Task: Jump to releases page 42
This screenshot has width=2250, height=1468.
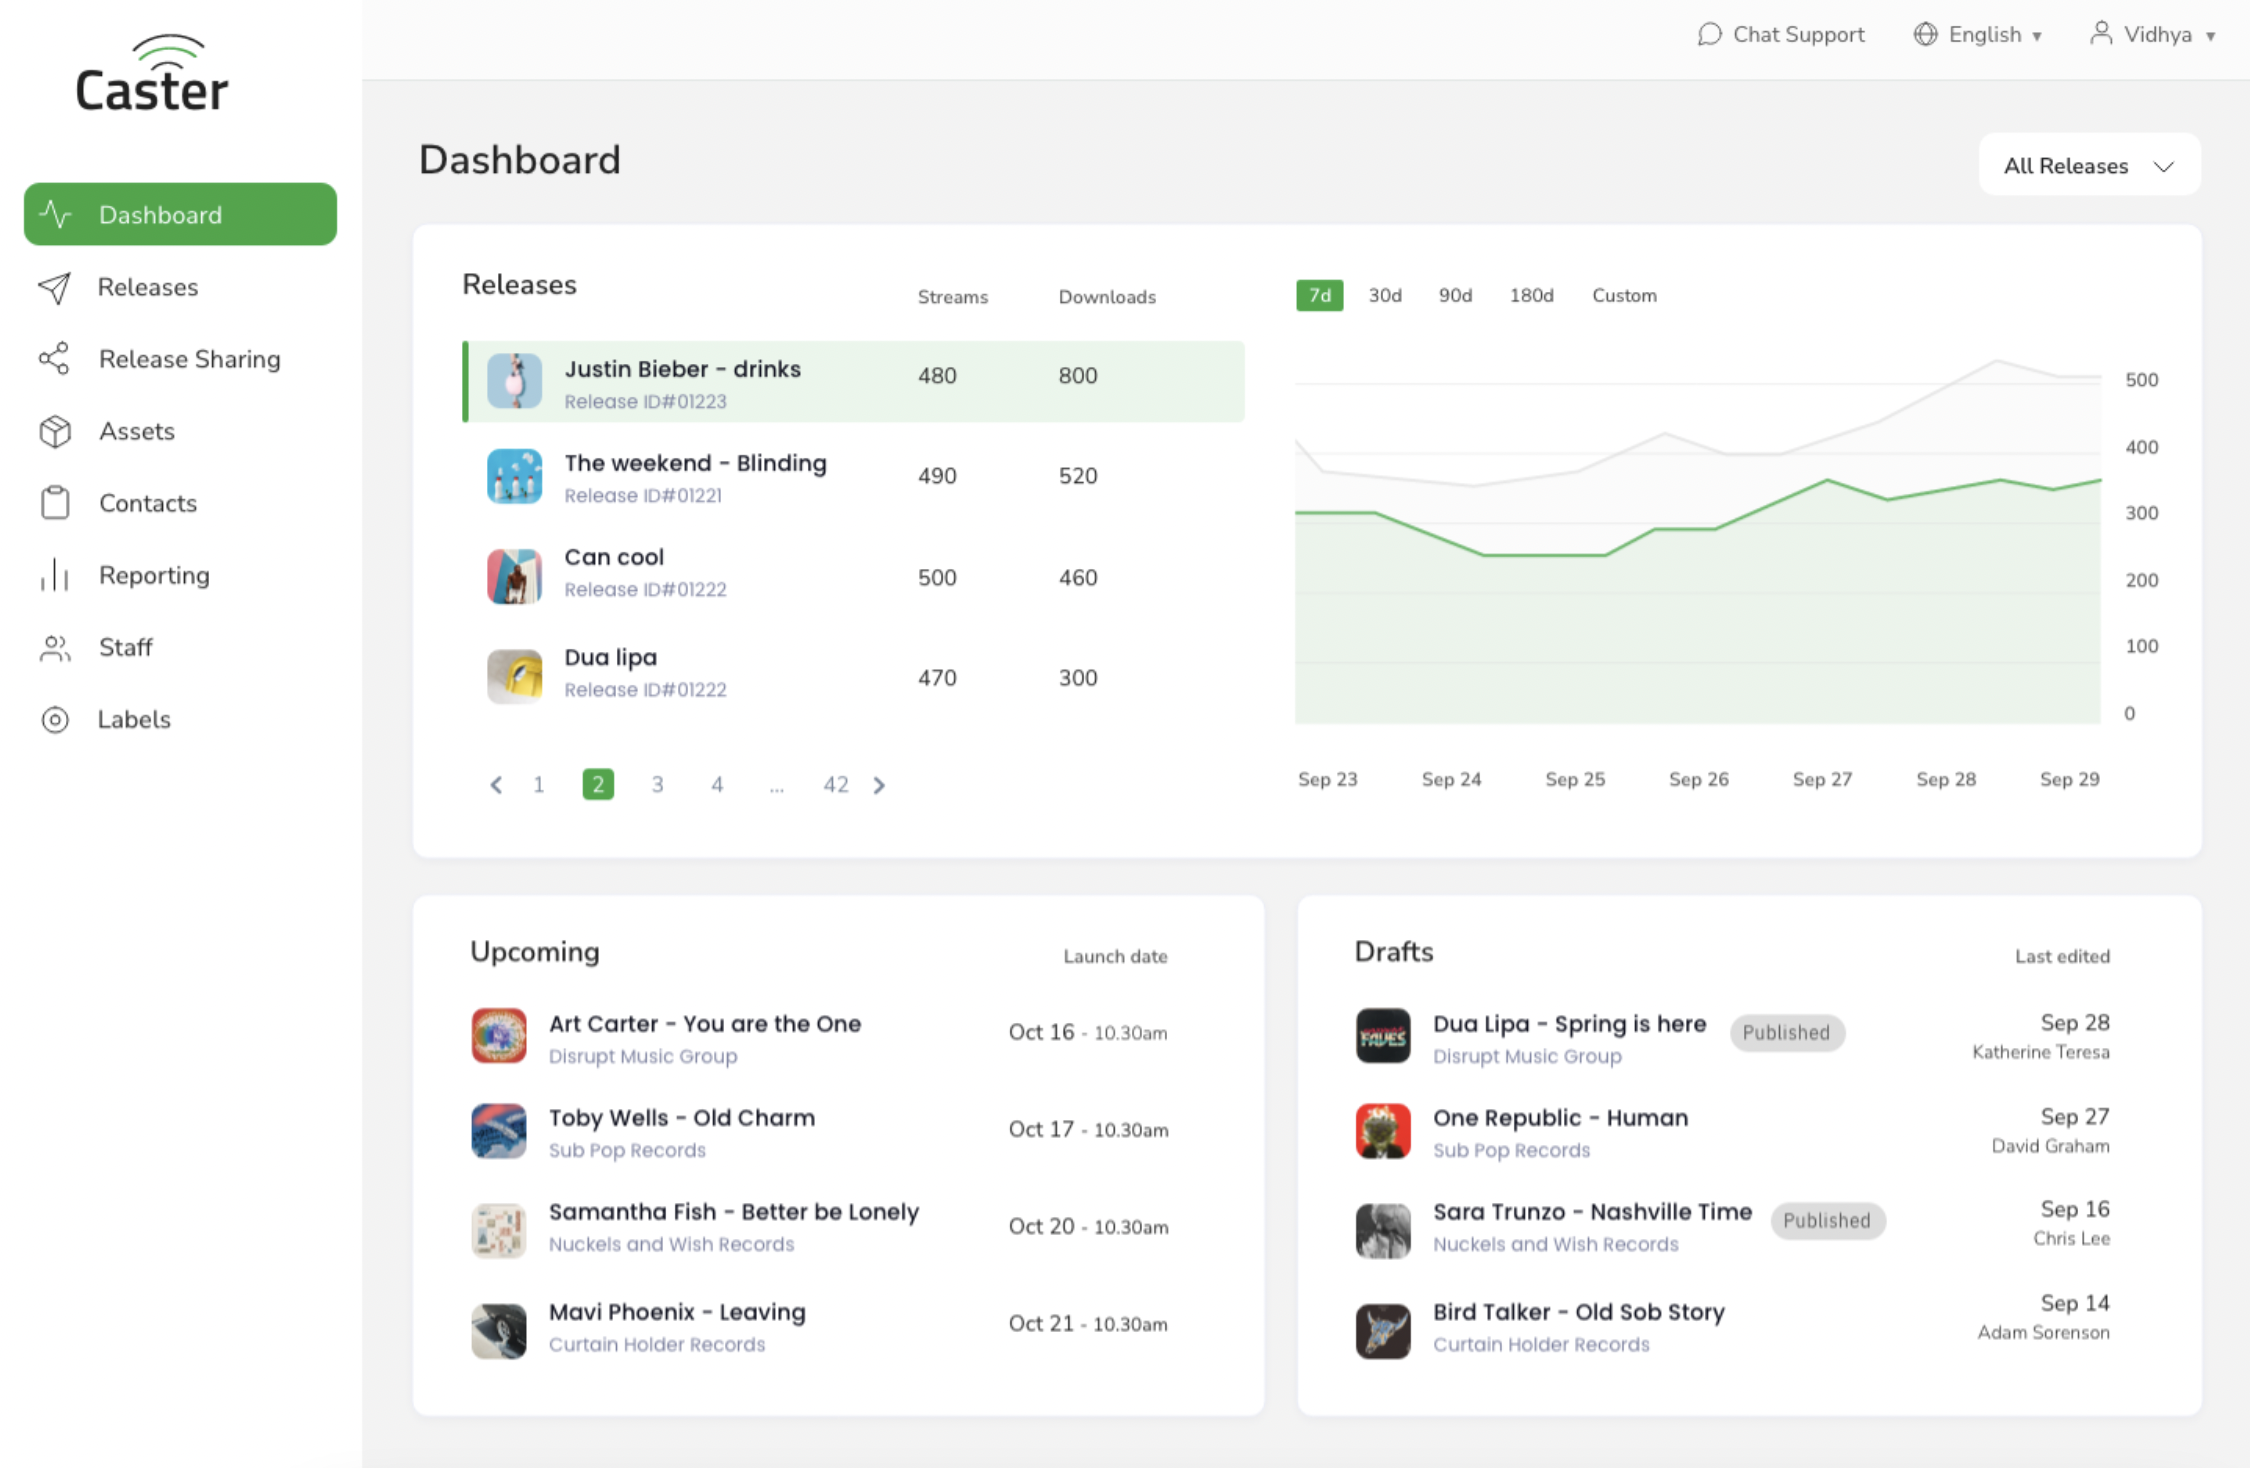Action: 836,785
